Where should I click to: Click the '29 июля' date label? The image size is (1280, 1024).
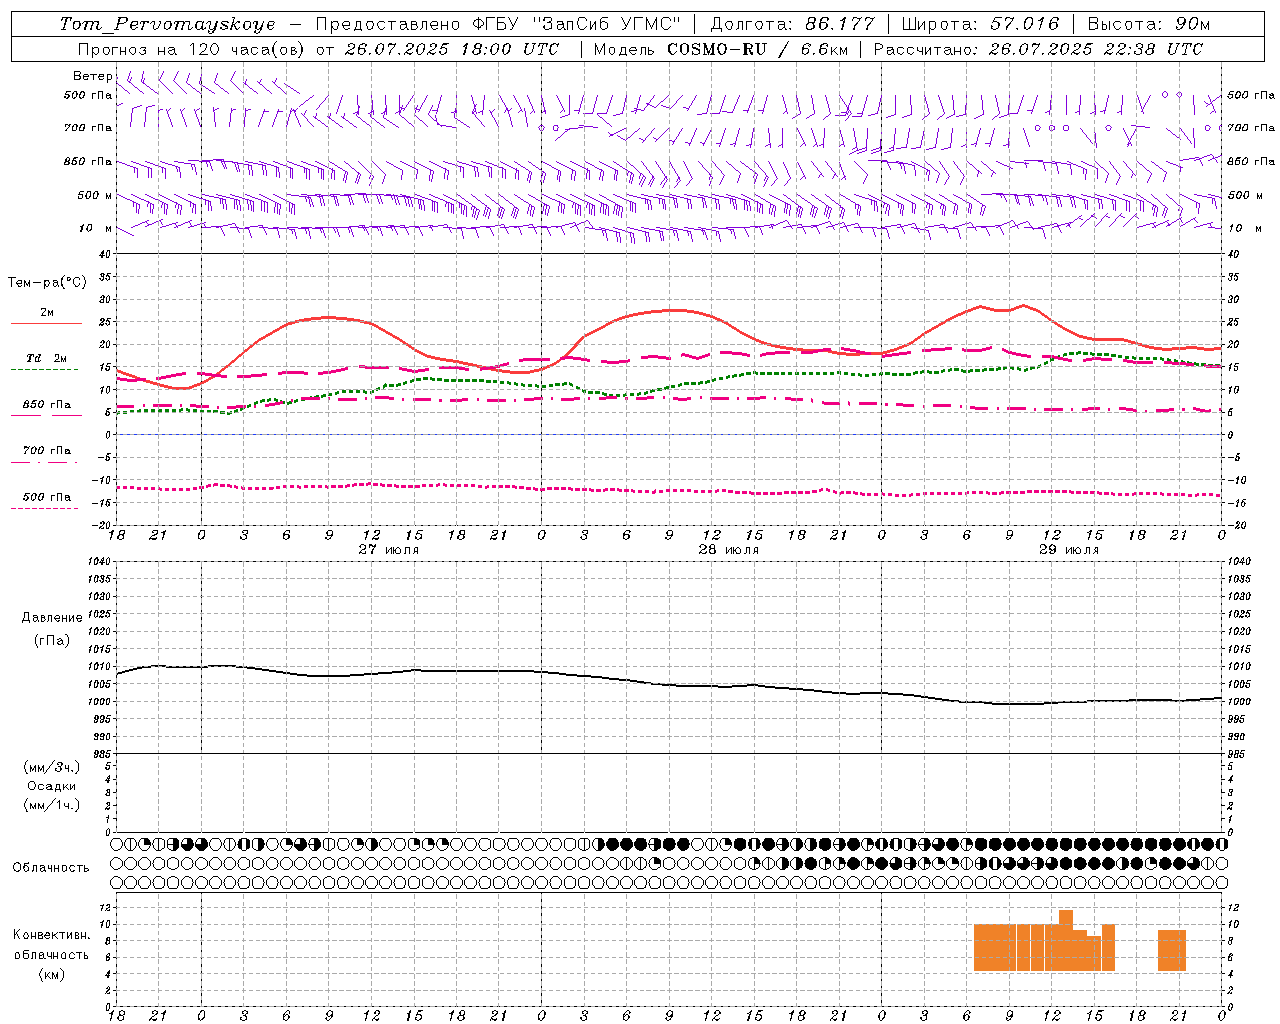tap(1069, 549)
